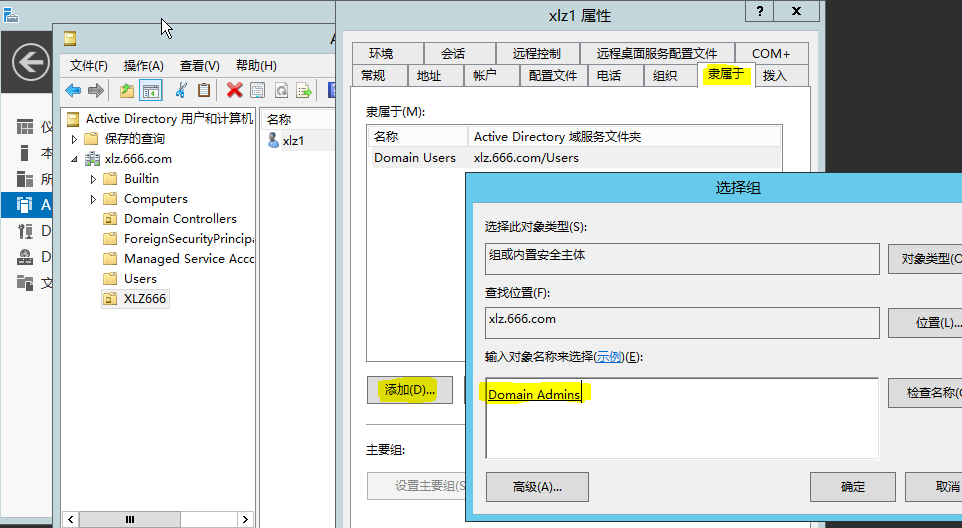Click the object name text box with Domain Admins
Screen dimensions: 962x528
click(x=682, y=418)
